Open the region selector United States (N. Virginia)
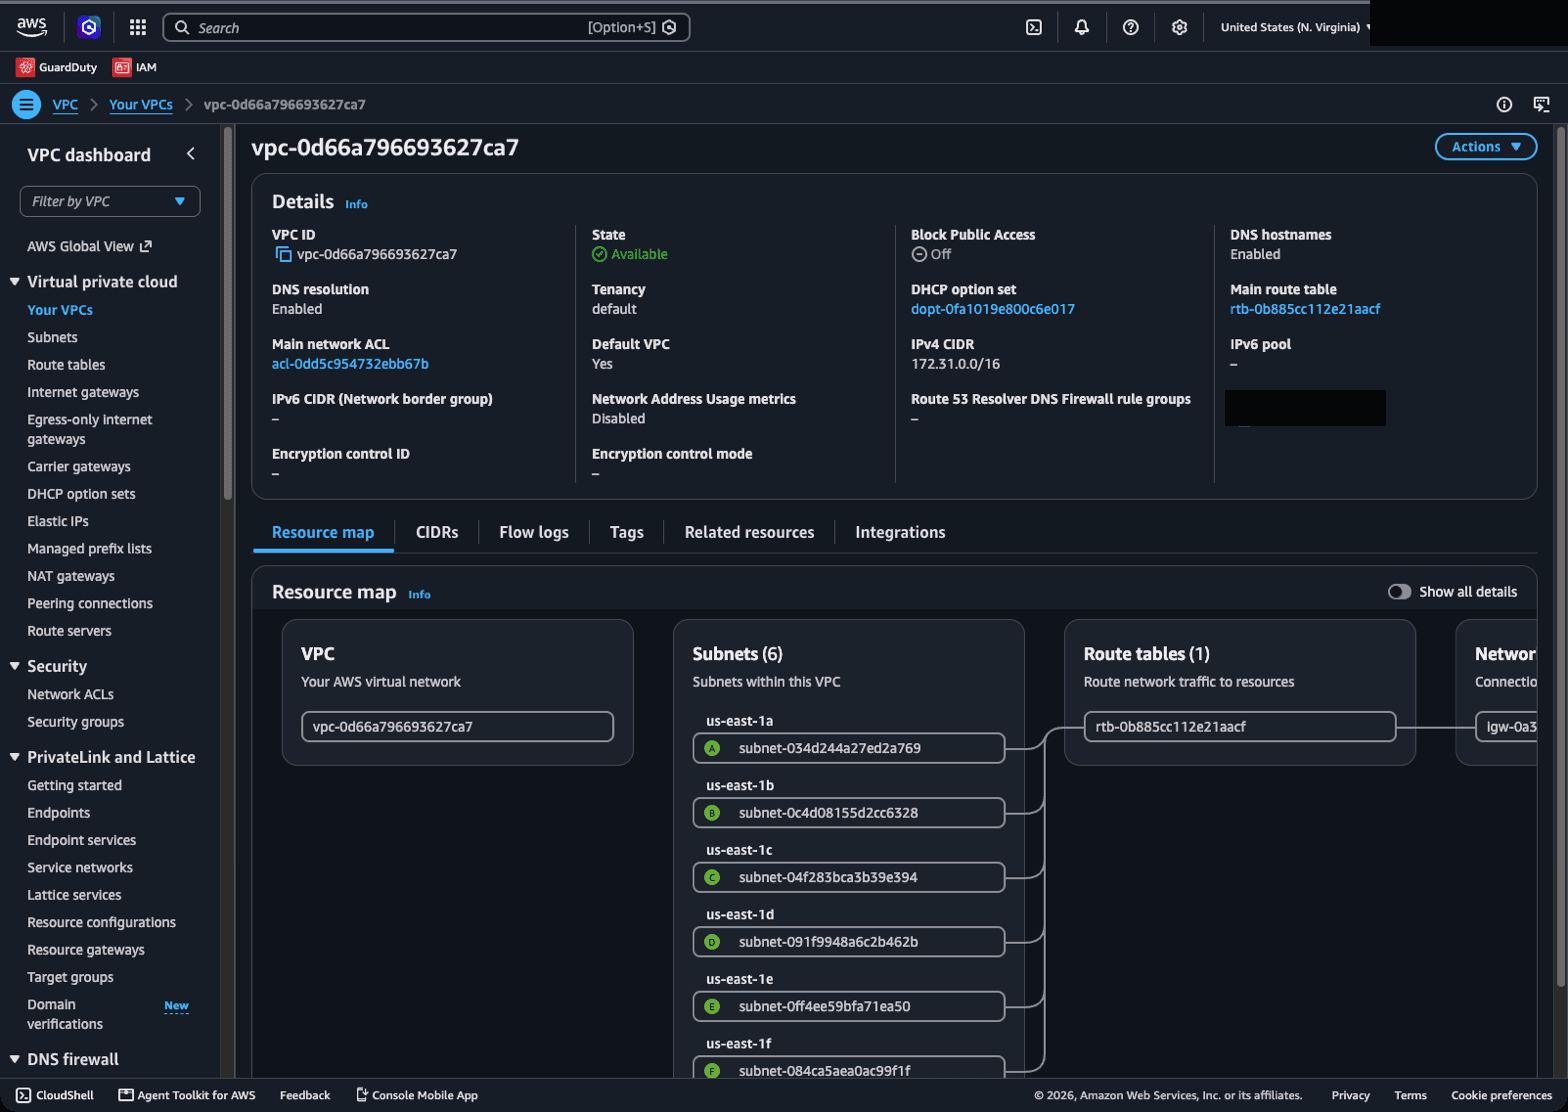Viewport: 1568px width, 1112px height. point(1296,27)
